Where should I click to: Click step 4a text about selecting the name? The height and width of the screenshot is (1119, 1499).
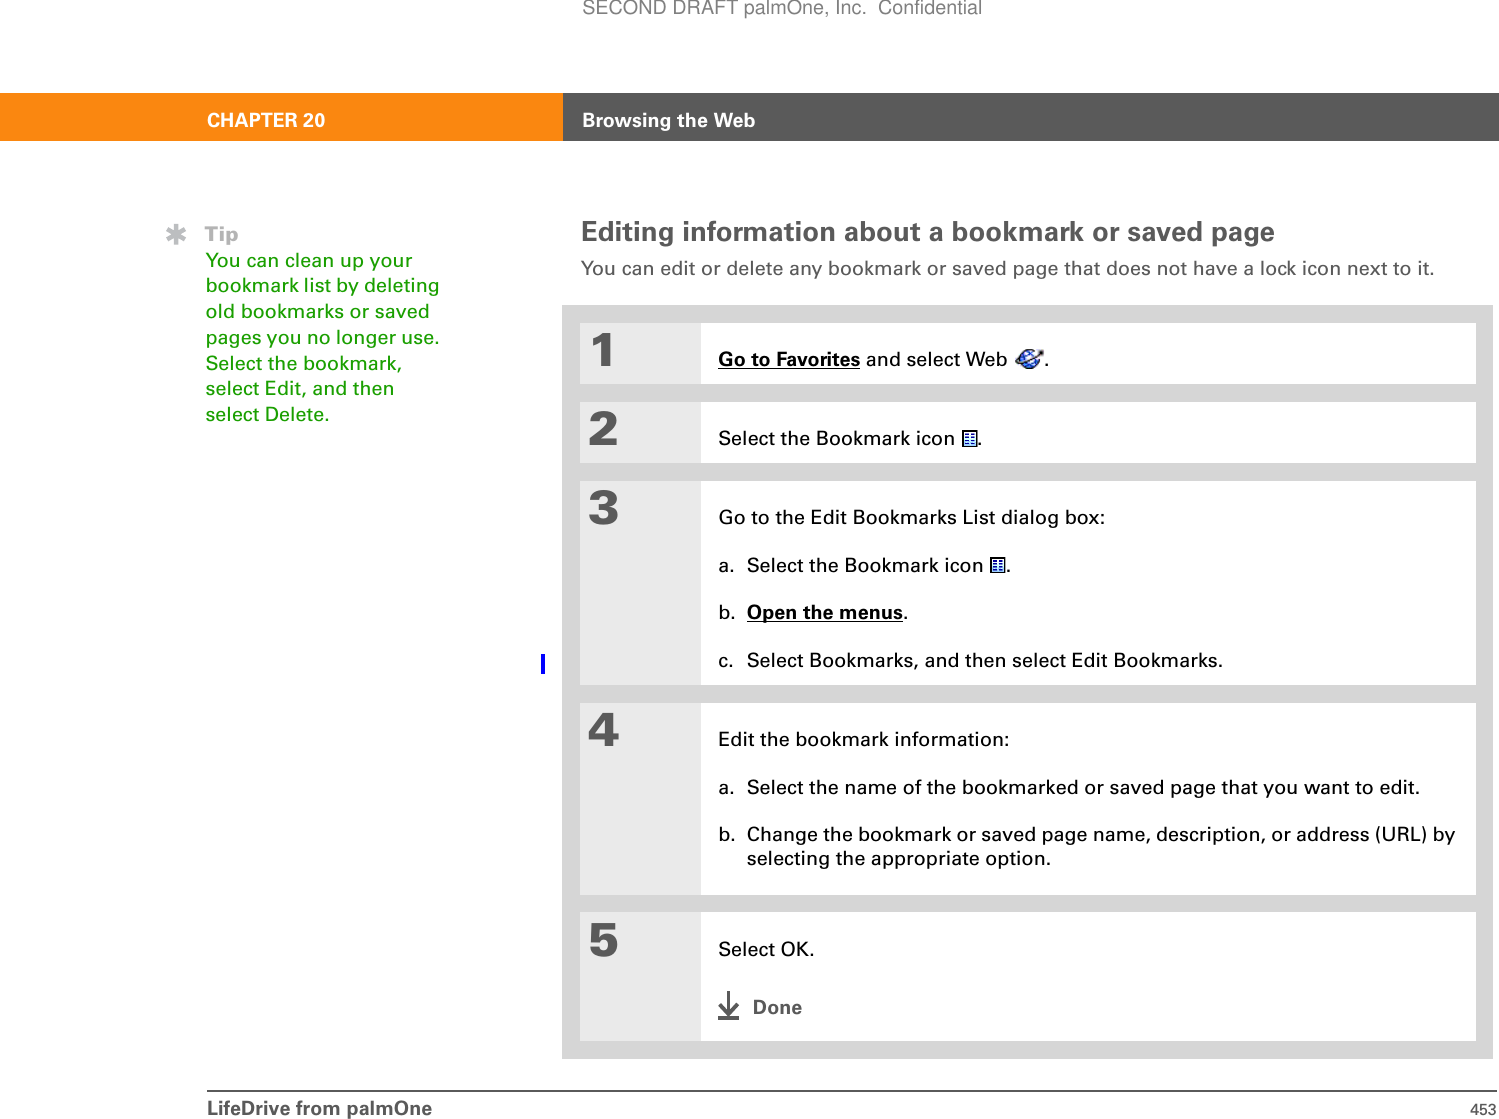1083,788
